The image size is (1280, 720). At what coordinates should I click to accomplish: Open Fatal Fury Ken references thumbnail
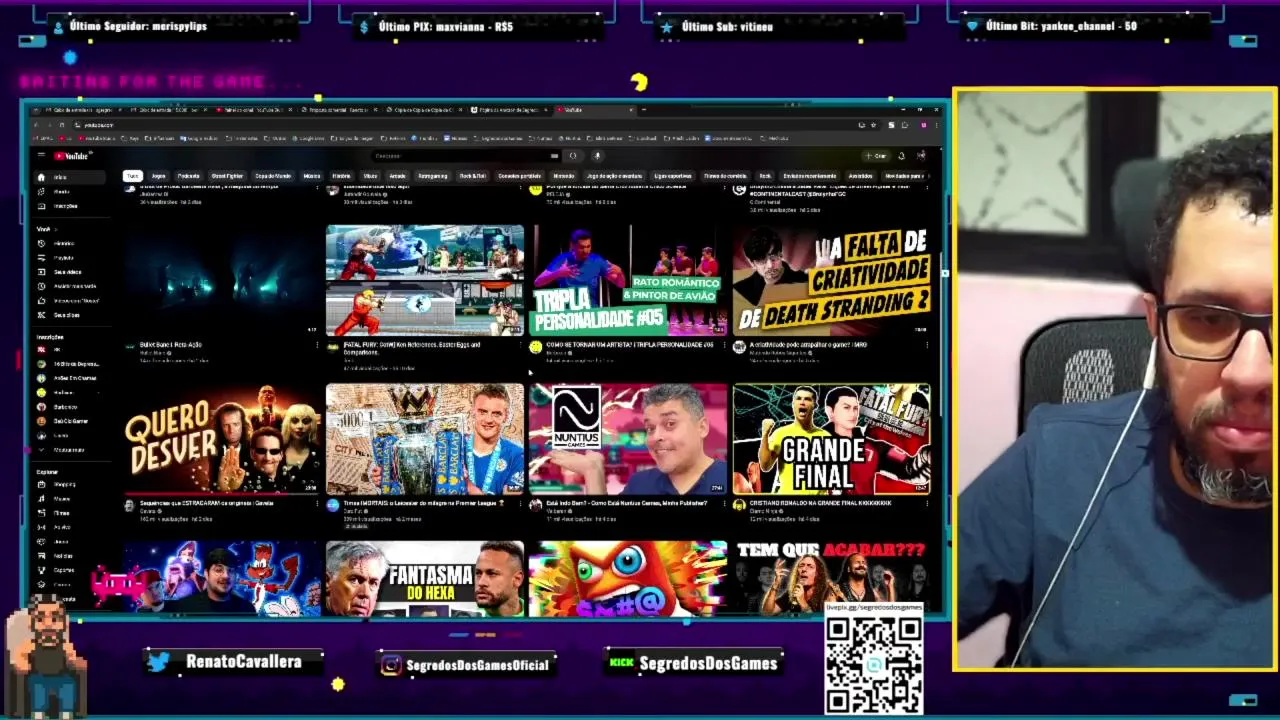pos(425,280)
